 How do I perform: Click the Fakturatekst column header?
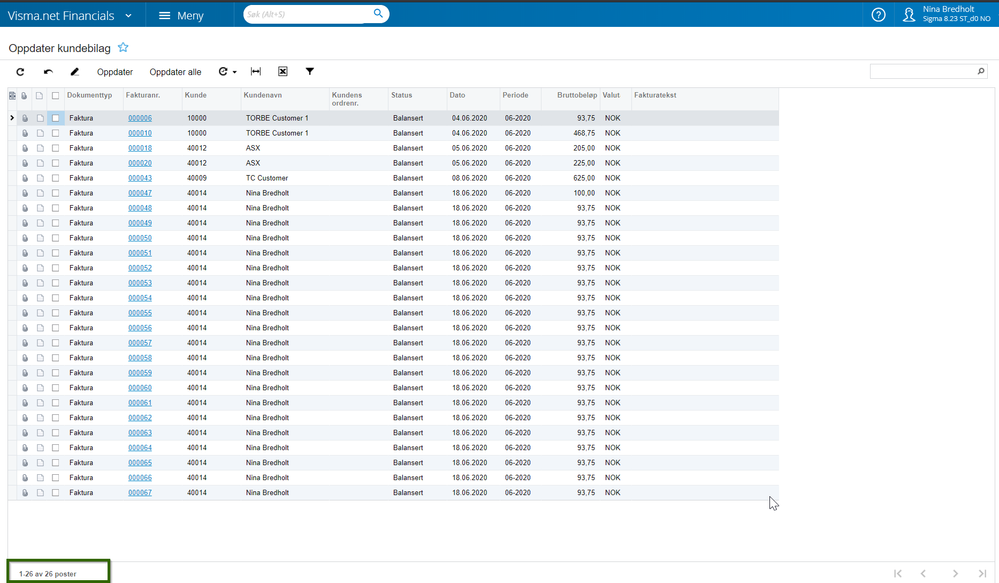tap(655, 95)
